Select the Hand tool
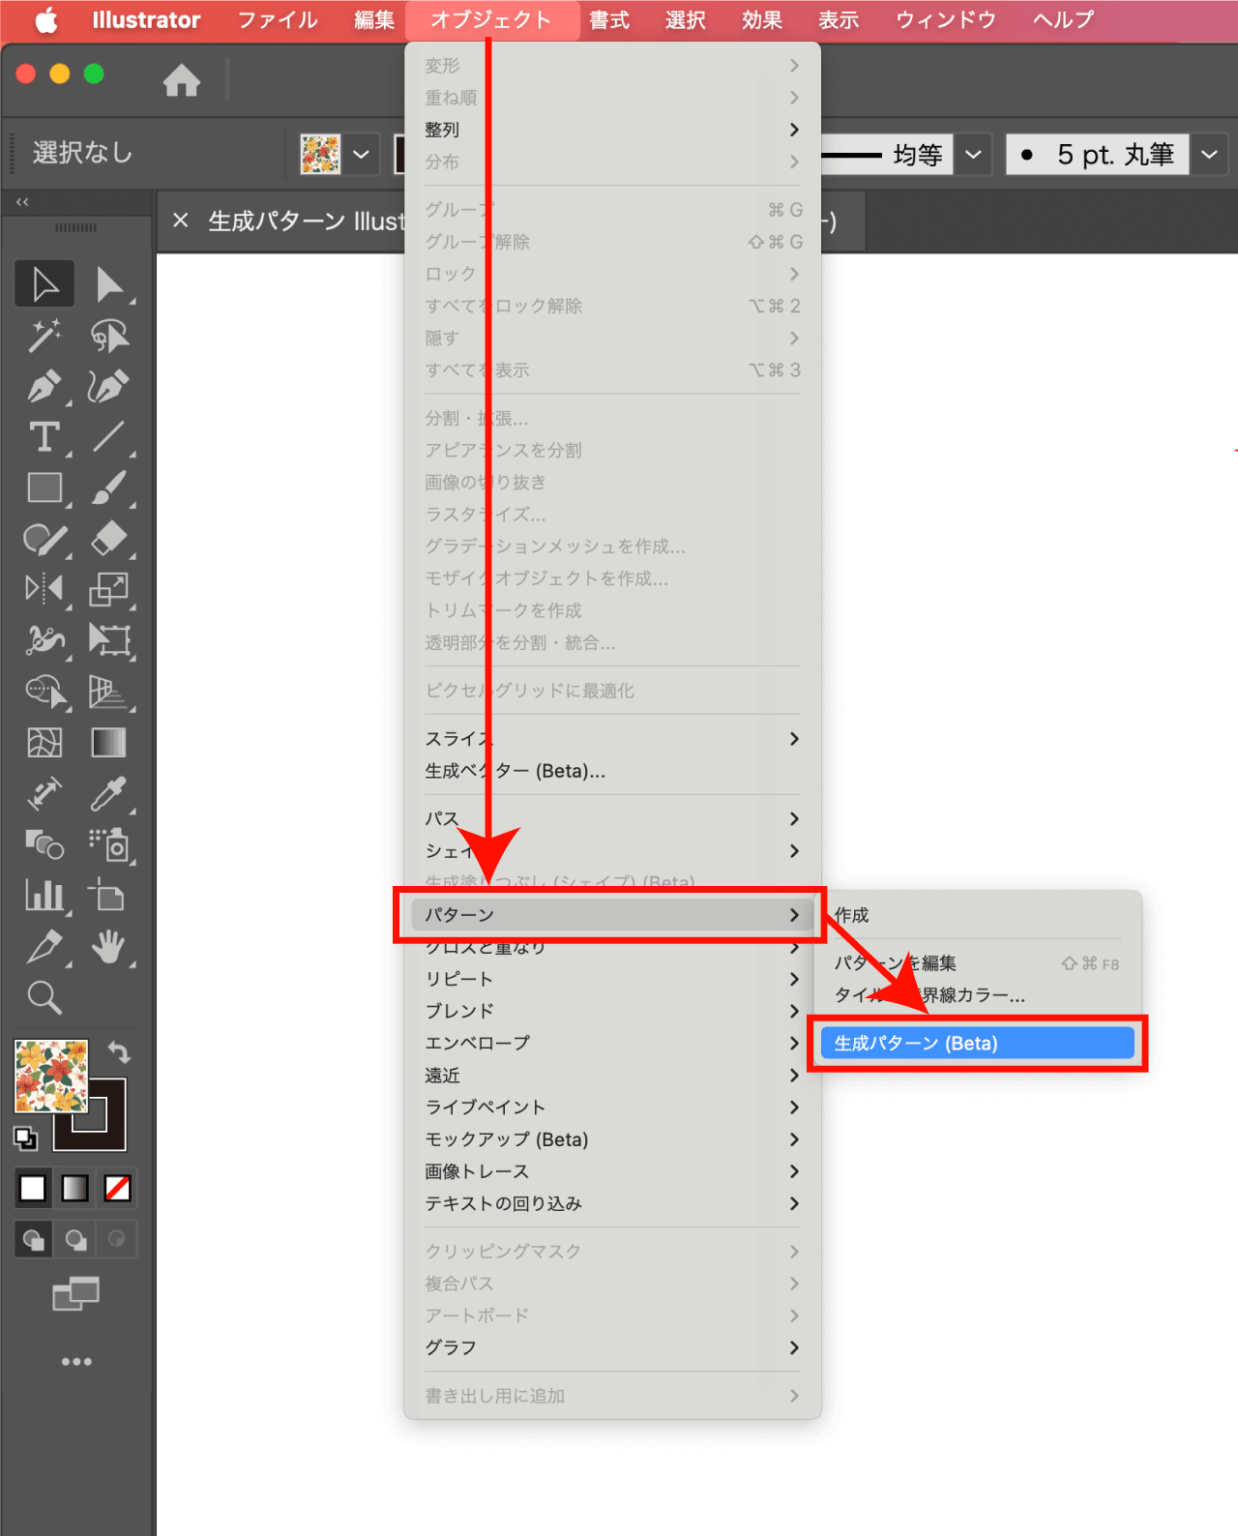The width and height of the screenshot is (1238, 1536). 110,948
